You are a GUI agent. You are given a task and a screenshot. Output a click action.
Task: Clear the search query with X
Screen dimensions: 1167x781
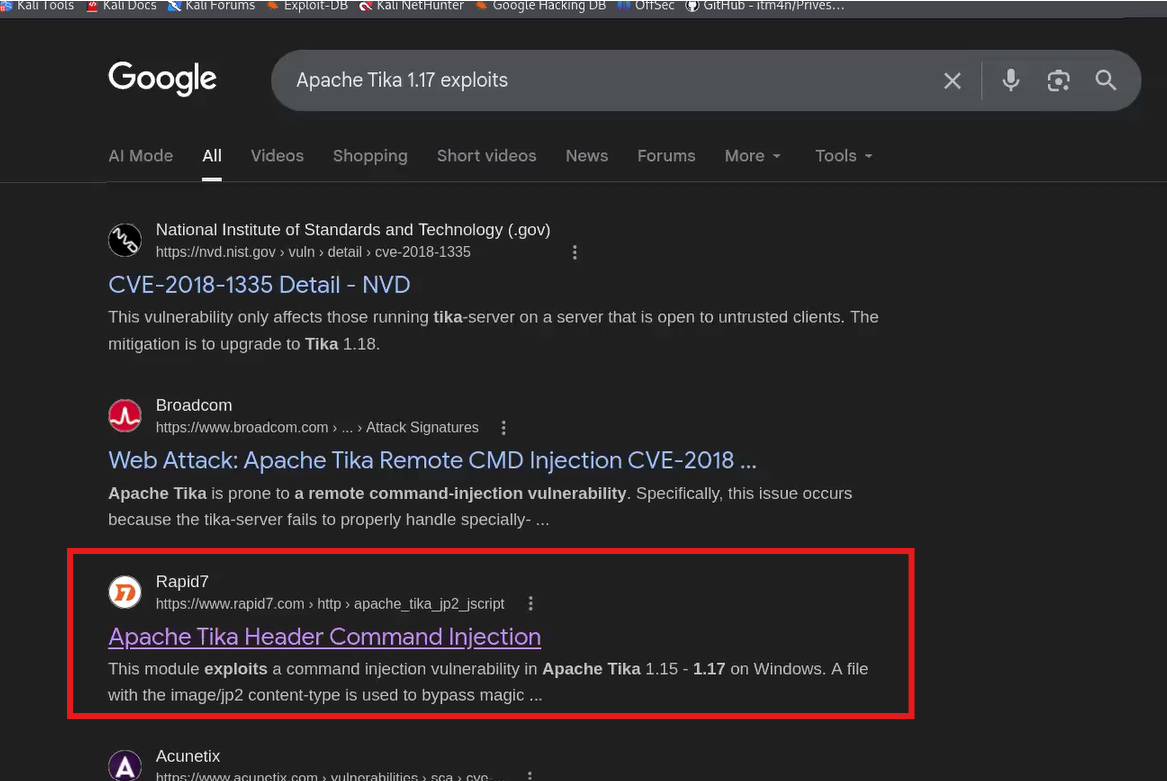(x=952, y=80)
